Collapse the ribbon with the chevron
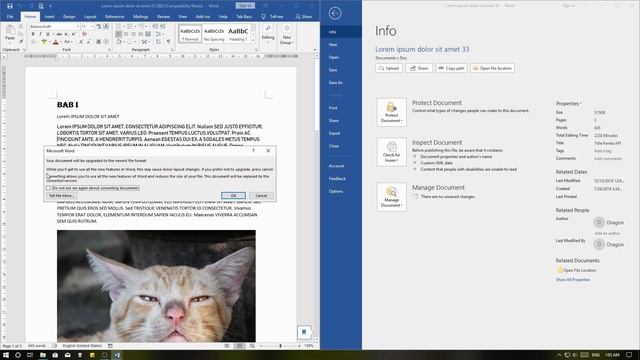 tap(315, 50)
